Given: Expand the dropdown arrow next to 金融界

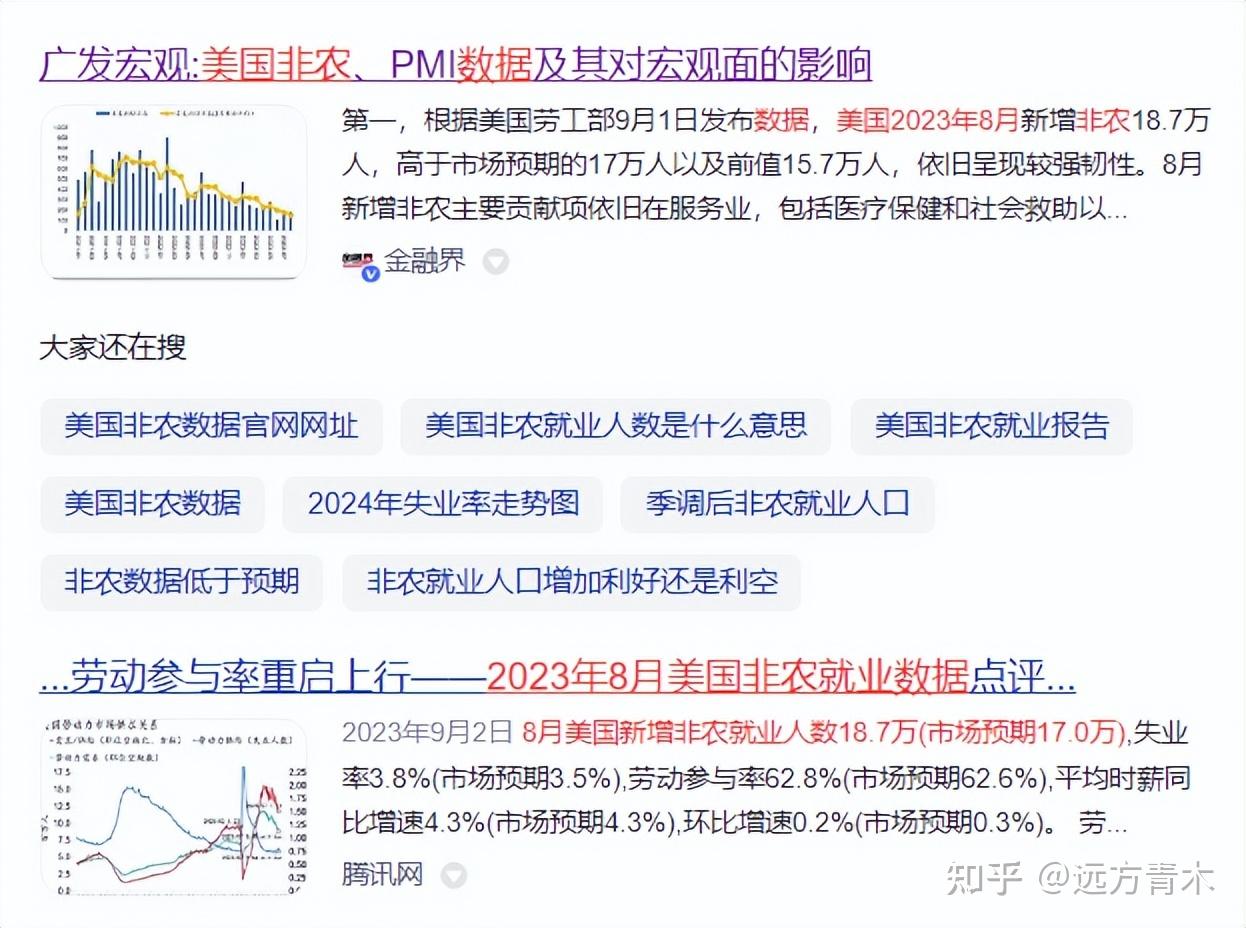Looking at the screenshot, I should tap(494, 261).
